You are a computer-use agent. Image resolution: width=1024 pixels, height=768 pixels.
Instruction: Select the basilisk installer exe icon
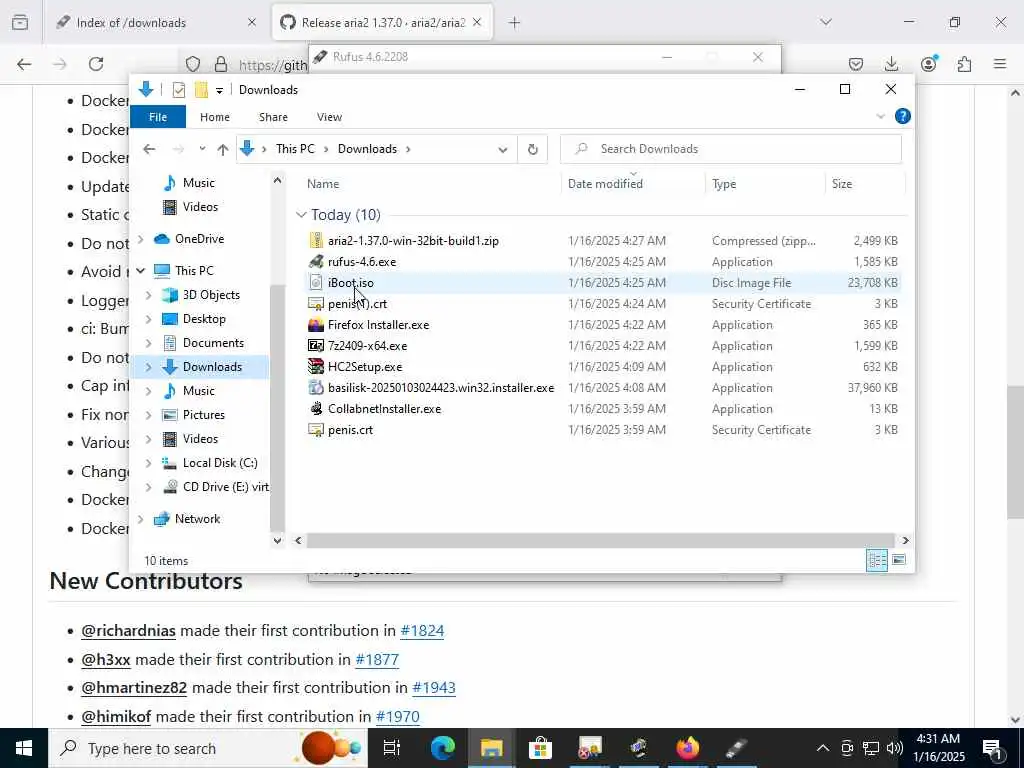316,387
